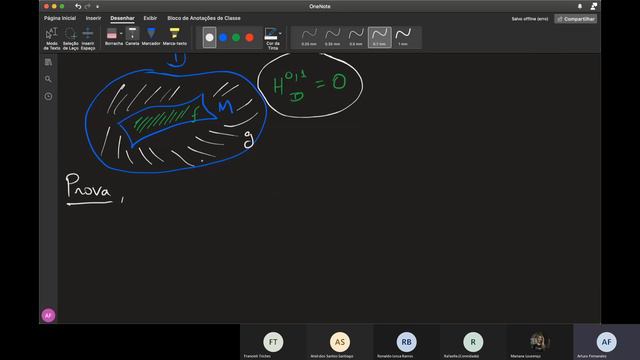
Task: Open the search magnifier in sidebar
Action: 48,79
